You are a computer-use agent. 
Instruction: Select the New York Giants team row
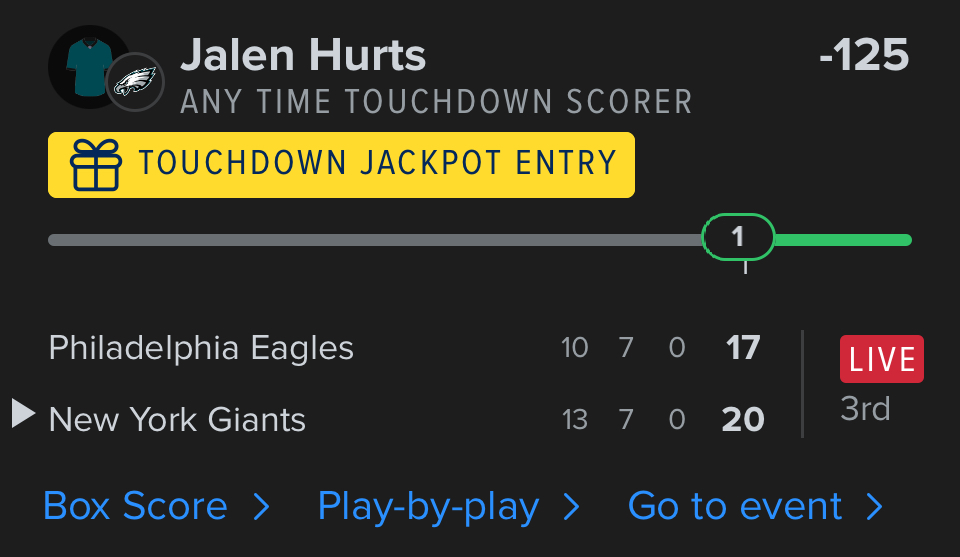pyautogui.click(x=177, y=419)
